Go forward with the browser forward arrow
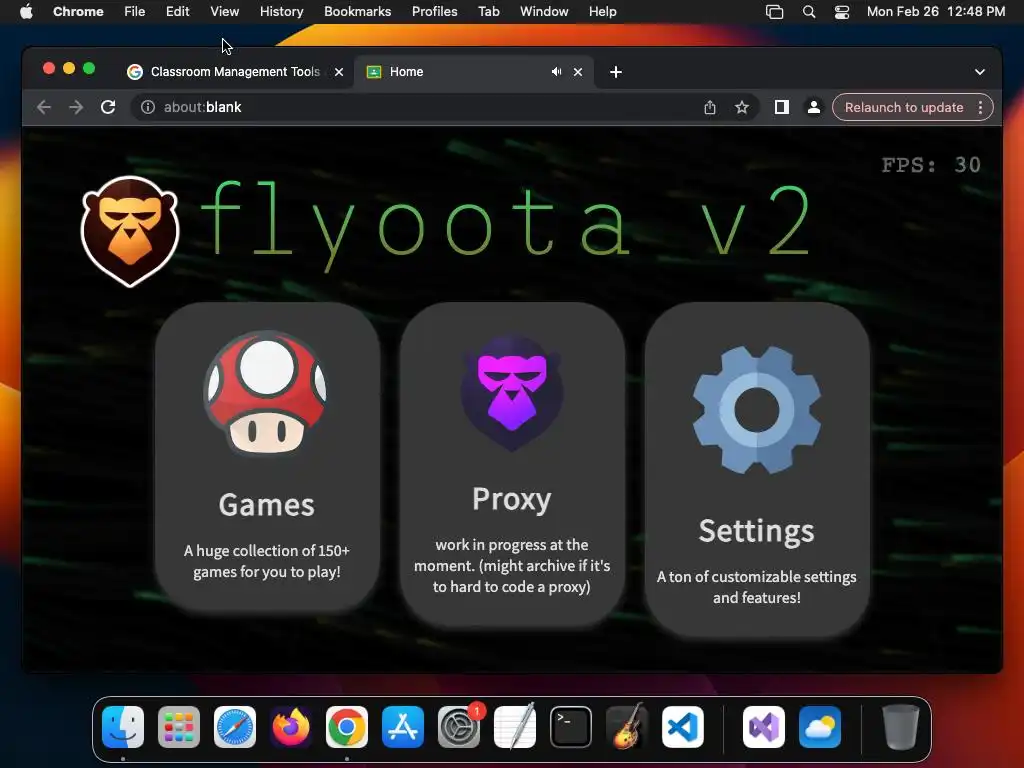Screen dimensions: 1024x768 point(76,107)
